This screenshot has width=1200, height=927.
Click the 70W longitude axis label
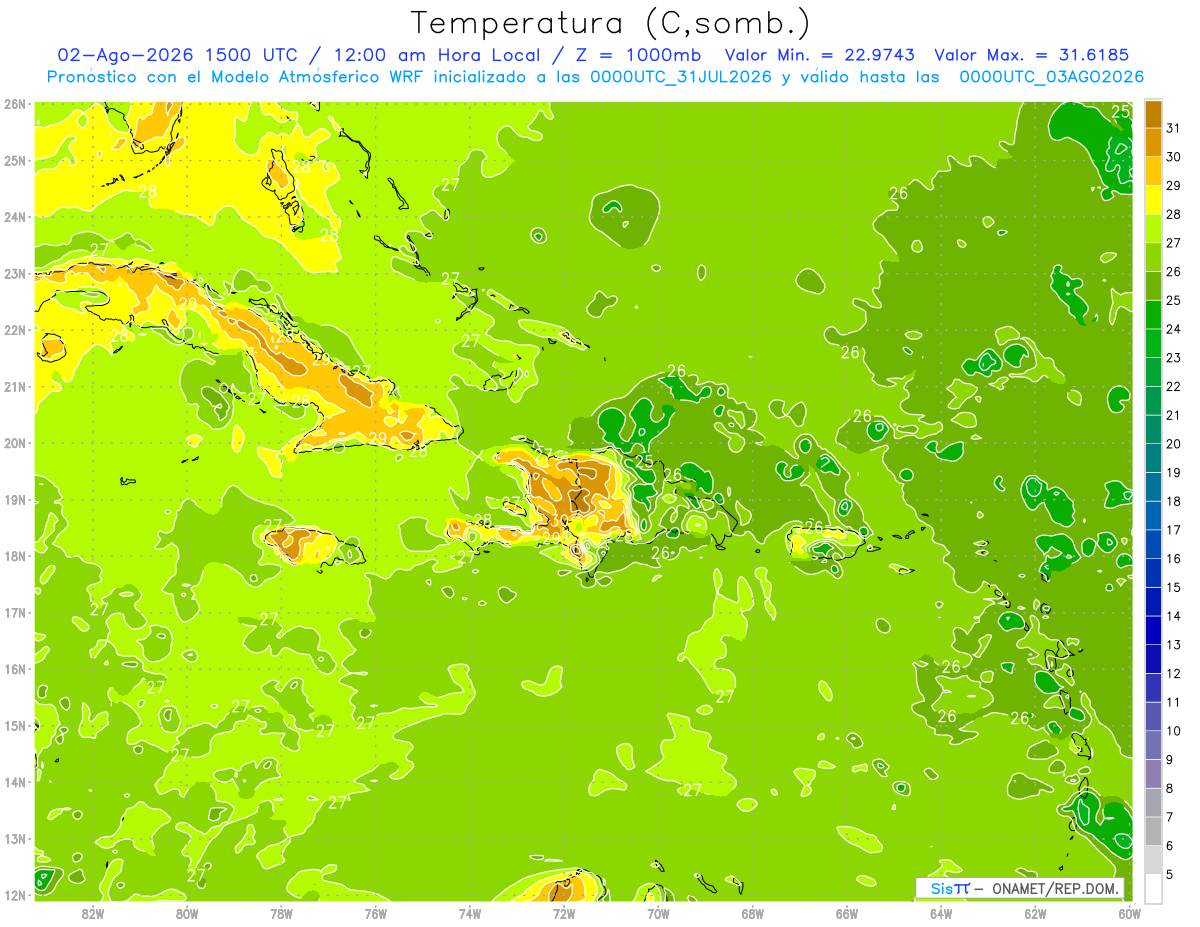(658, 913)
